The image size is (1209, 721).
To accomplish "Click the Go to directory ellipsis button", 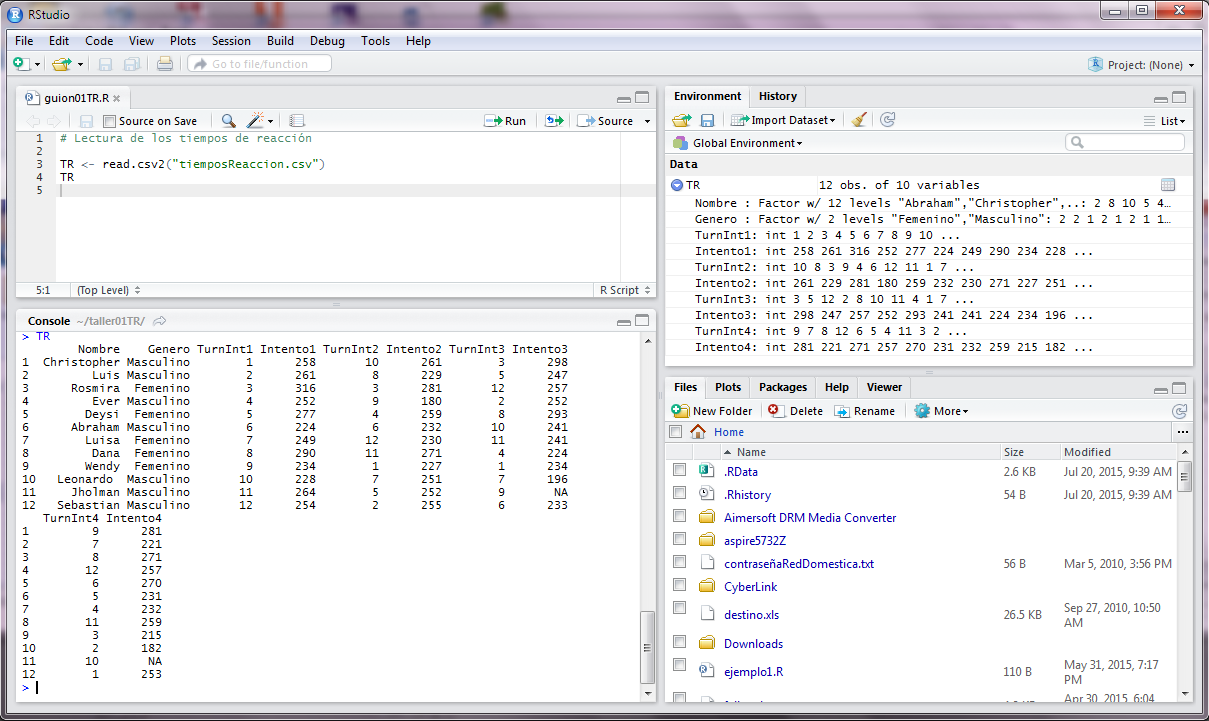I will tap(1183, 432).
